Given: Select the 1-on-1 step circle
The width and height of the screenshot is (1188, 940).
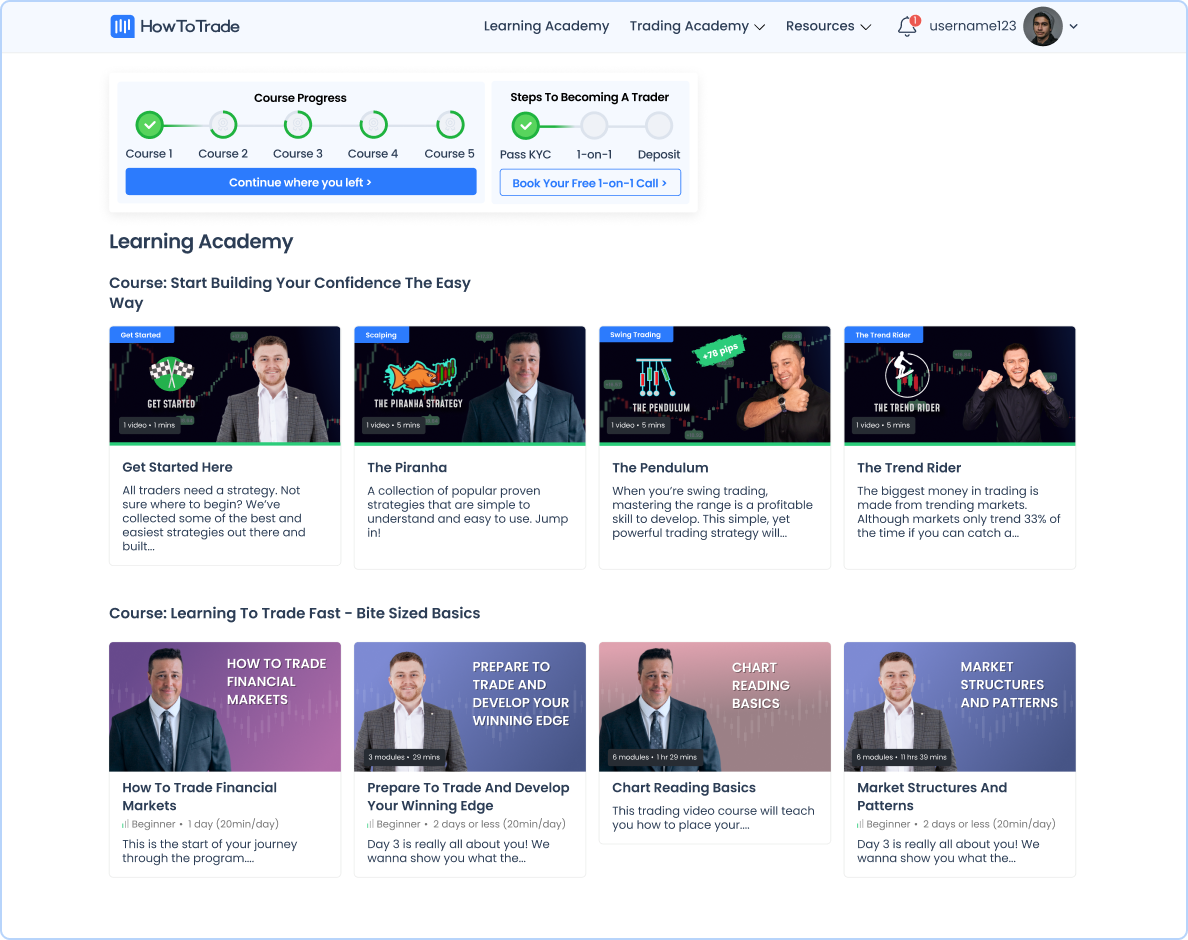Looking at the screenshot, I should [594, 125].
